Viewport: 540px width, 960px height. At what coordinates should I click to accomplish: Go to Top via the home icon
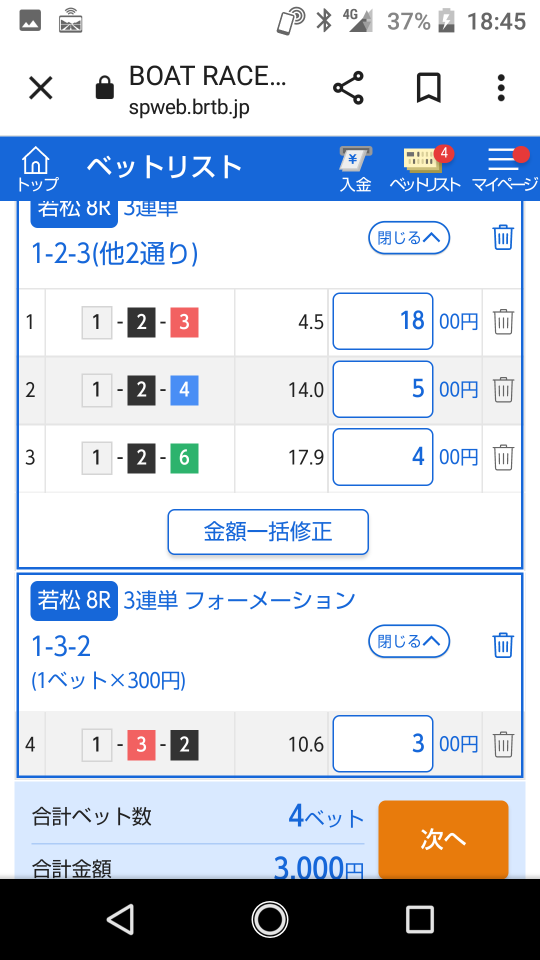(x=36, y=168)
